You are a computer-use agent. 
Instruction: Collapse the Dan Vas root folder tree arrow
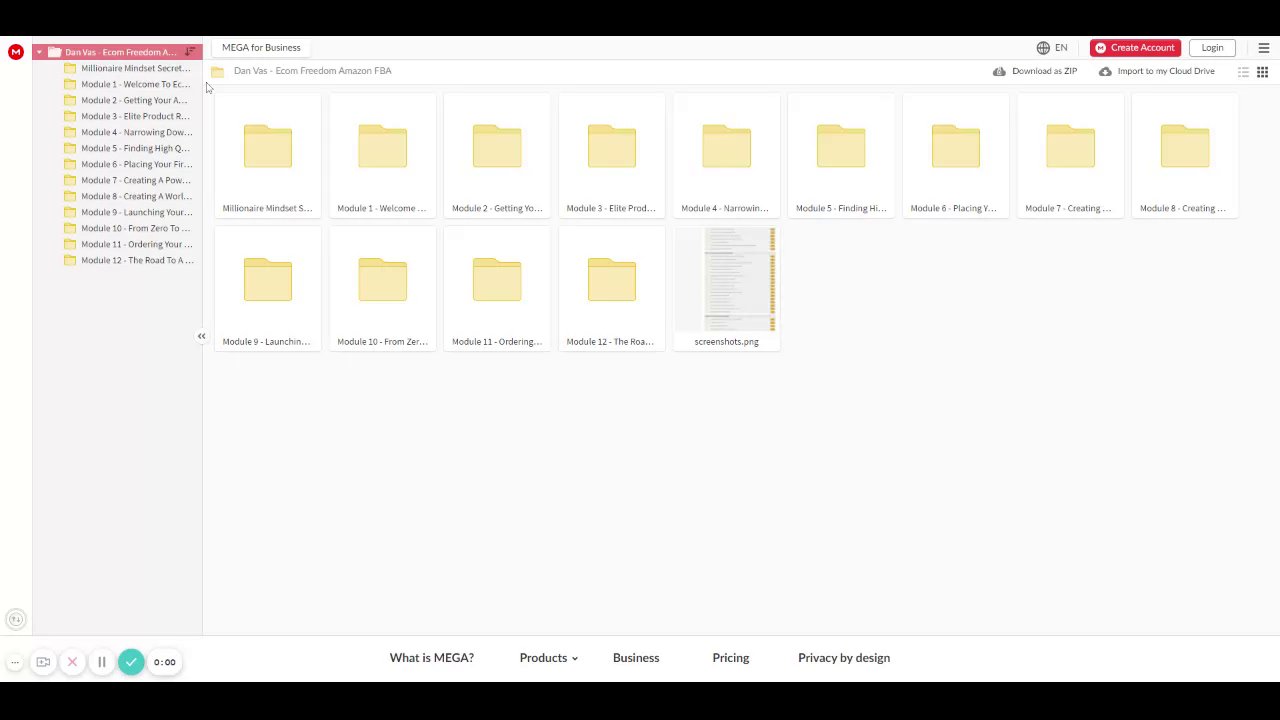(39, 52)
